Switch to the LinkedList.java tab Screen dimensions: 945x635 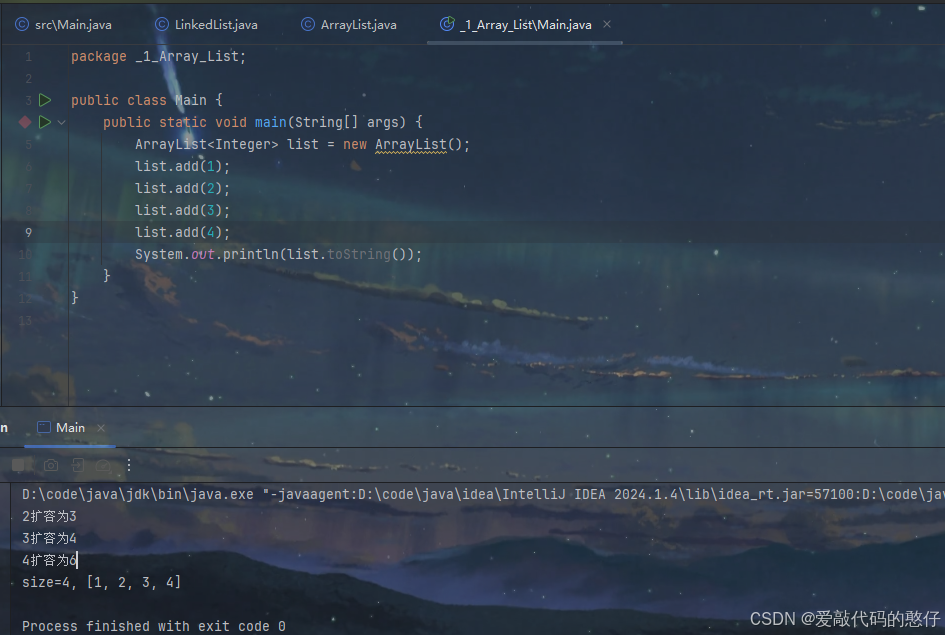[x=206, y=25]
